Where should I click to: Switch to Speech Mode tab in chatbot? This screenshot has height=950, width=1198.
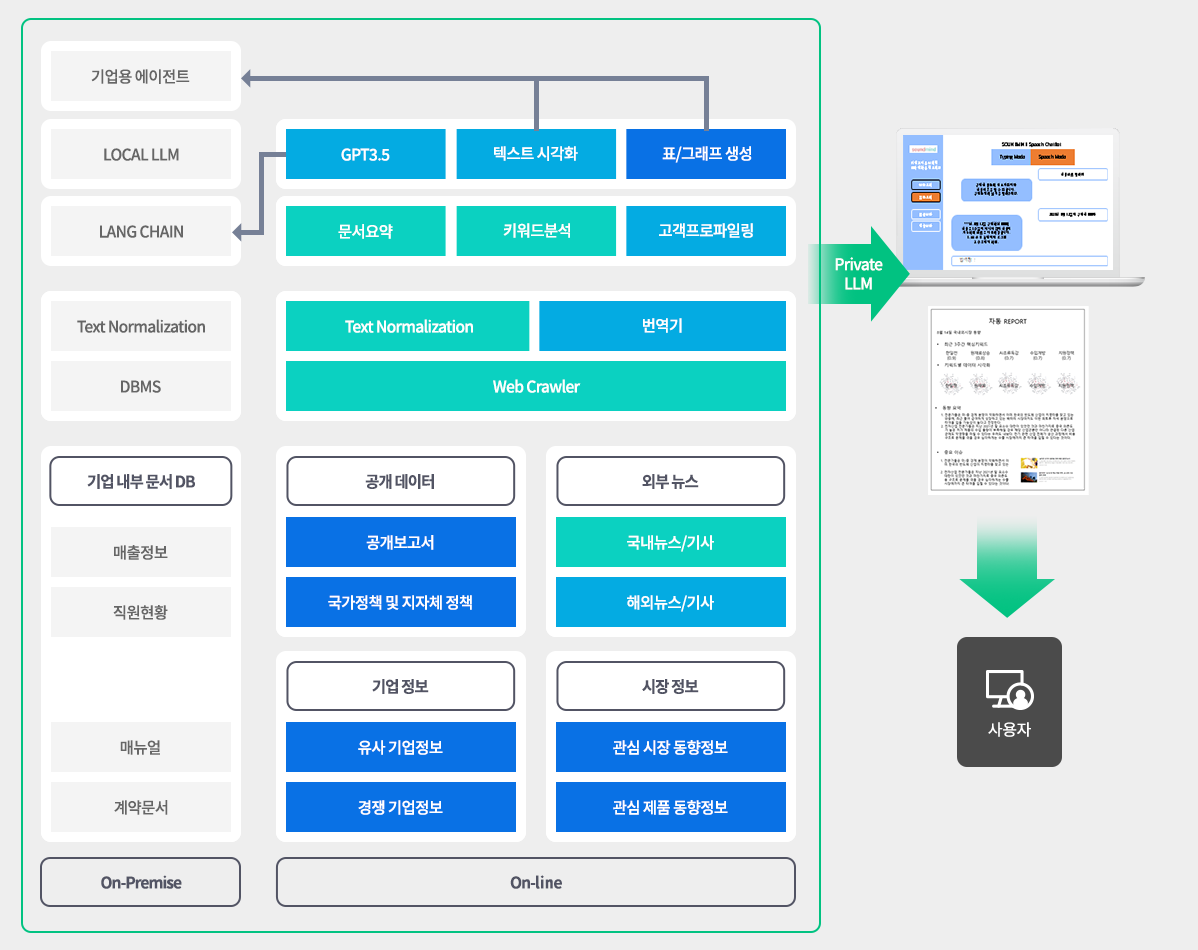click(1052, 157)
